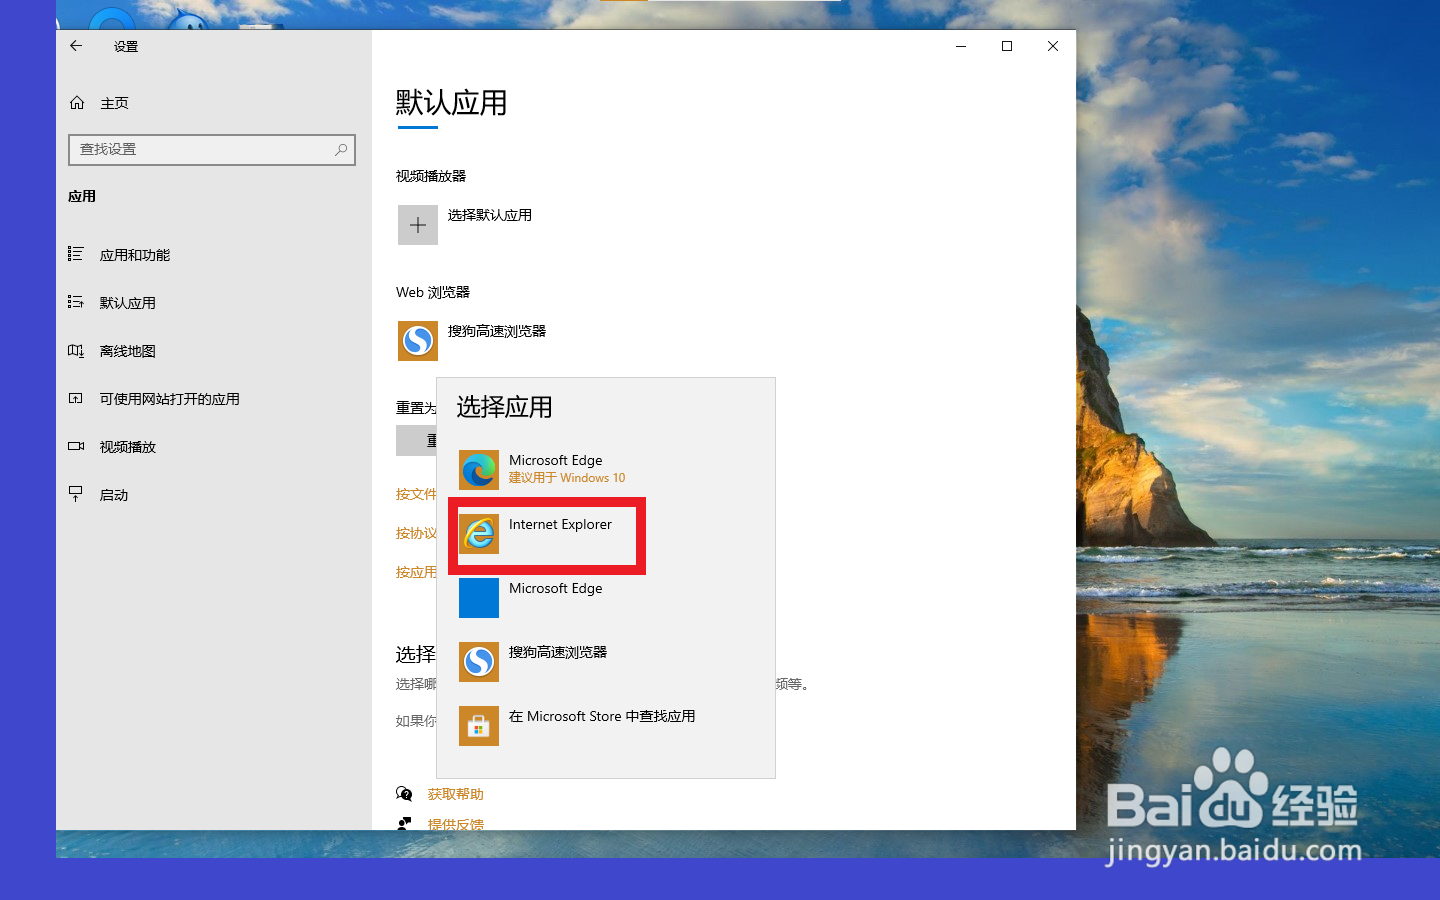Screen dimensions: 1440x900
Task: Click the Sogou icon under Web 浏览器
Action: 418,341
